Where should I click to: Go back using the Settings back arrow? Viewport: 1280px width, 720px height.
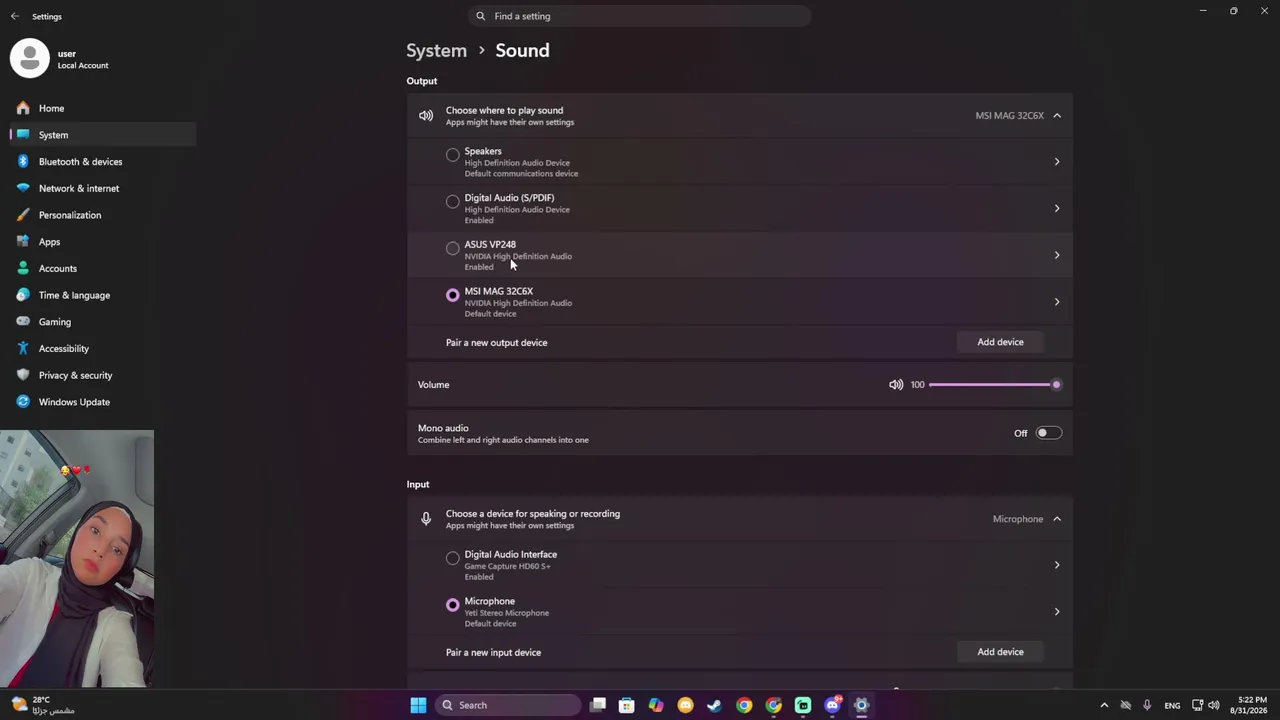[14, 16]
